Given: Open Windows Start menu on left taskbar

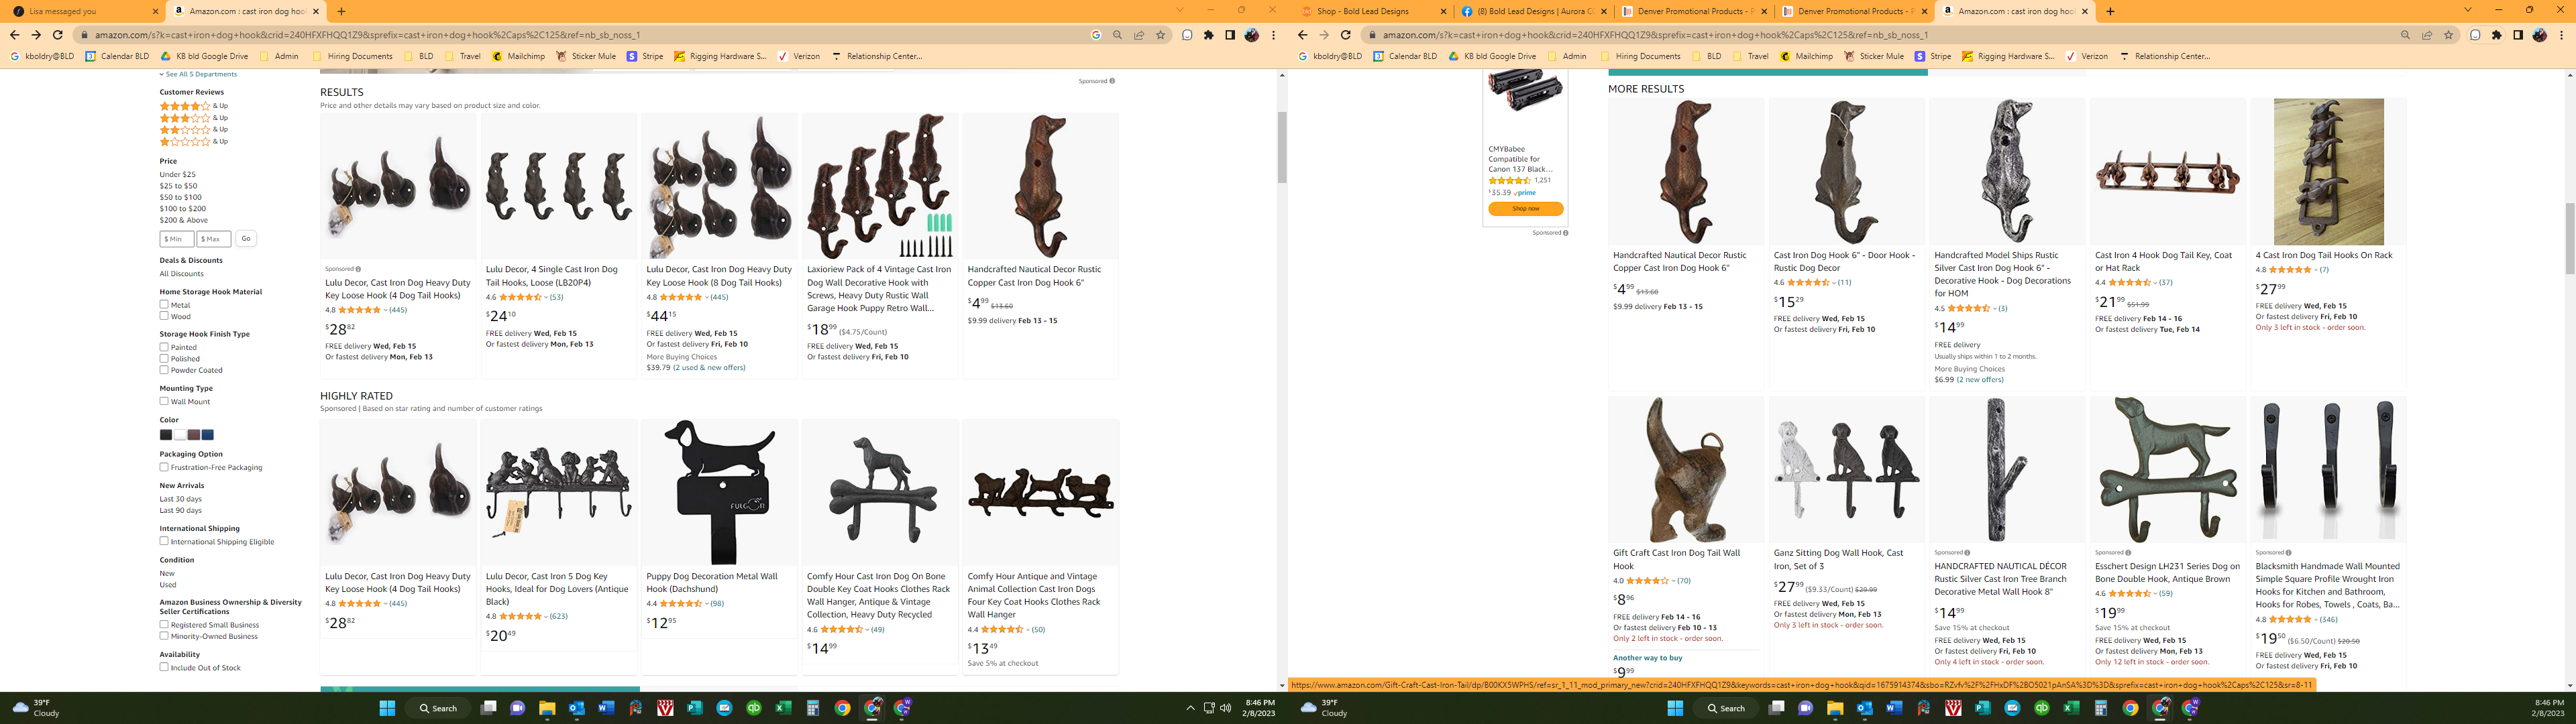Looking at the screenshot, I should [387, 708].
